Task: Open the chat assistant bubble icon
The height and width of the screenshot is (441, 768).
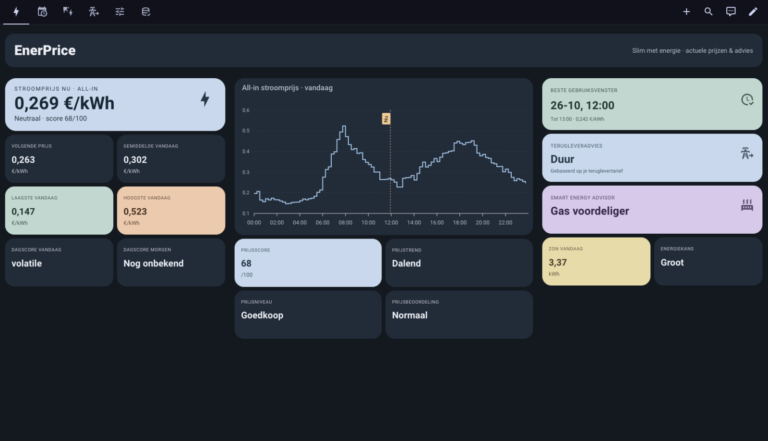Action: point(730,11)
